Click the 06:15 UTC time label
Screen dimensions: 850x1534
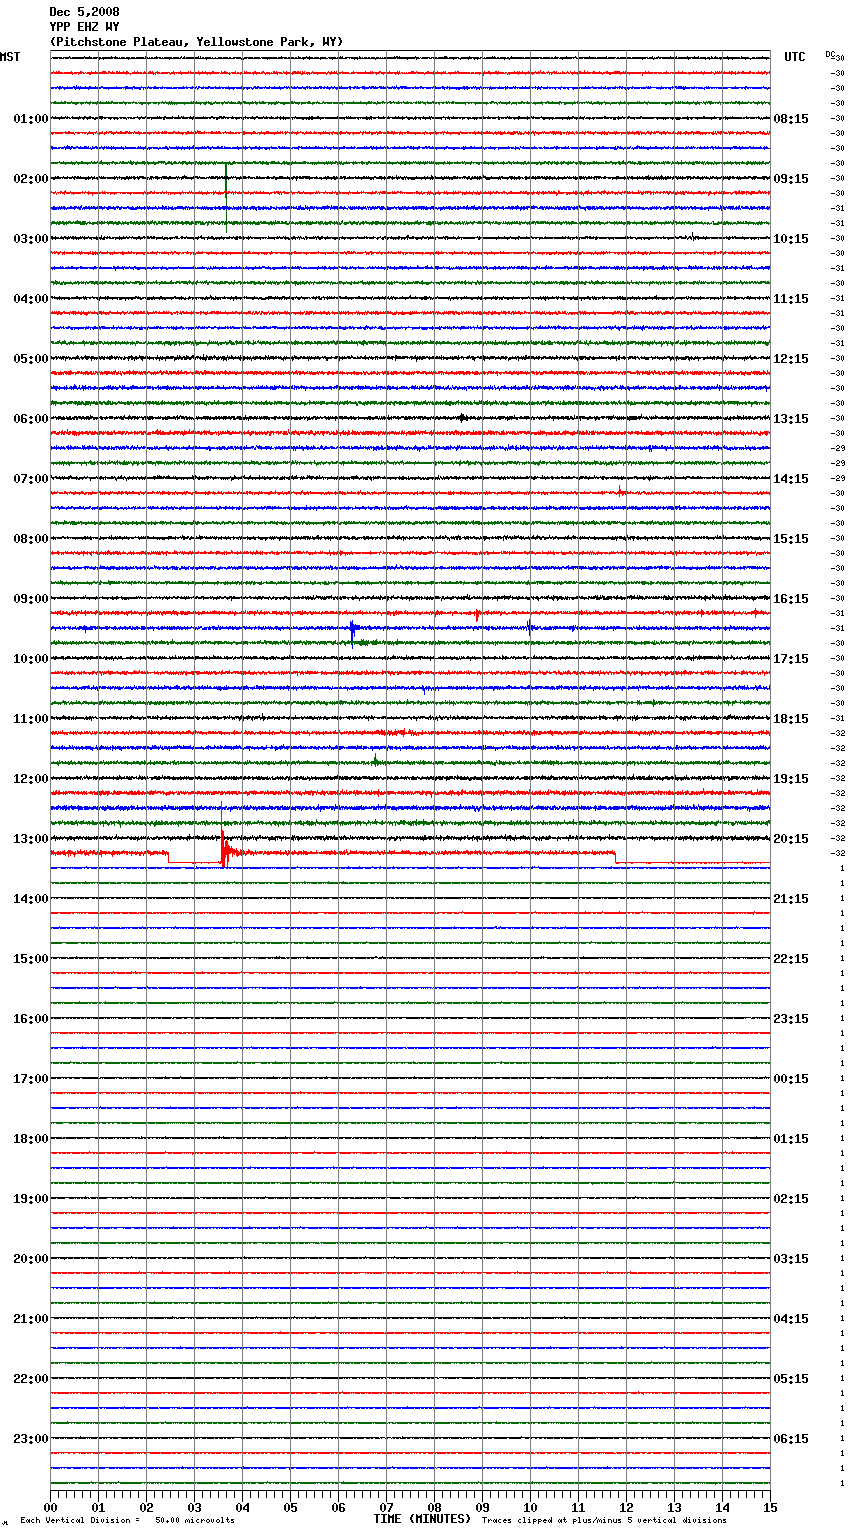pos(791,1439)
